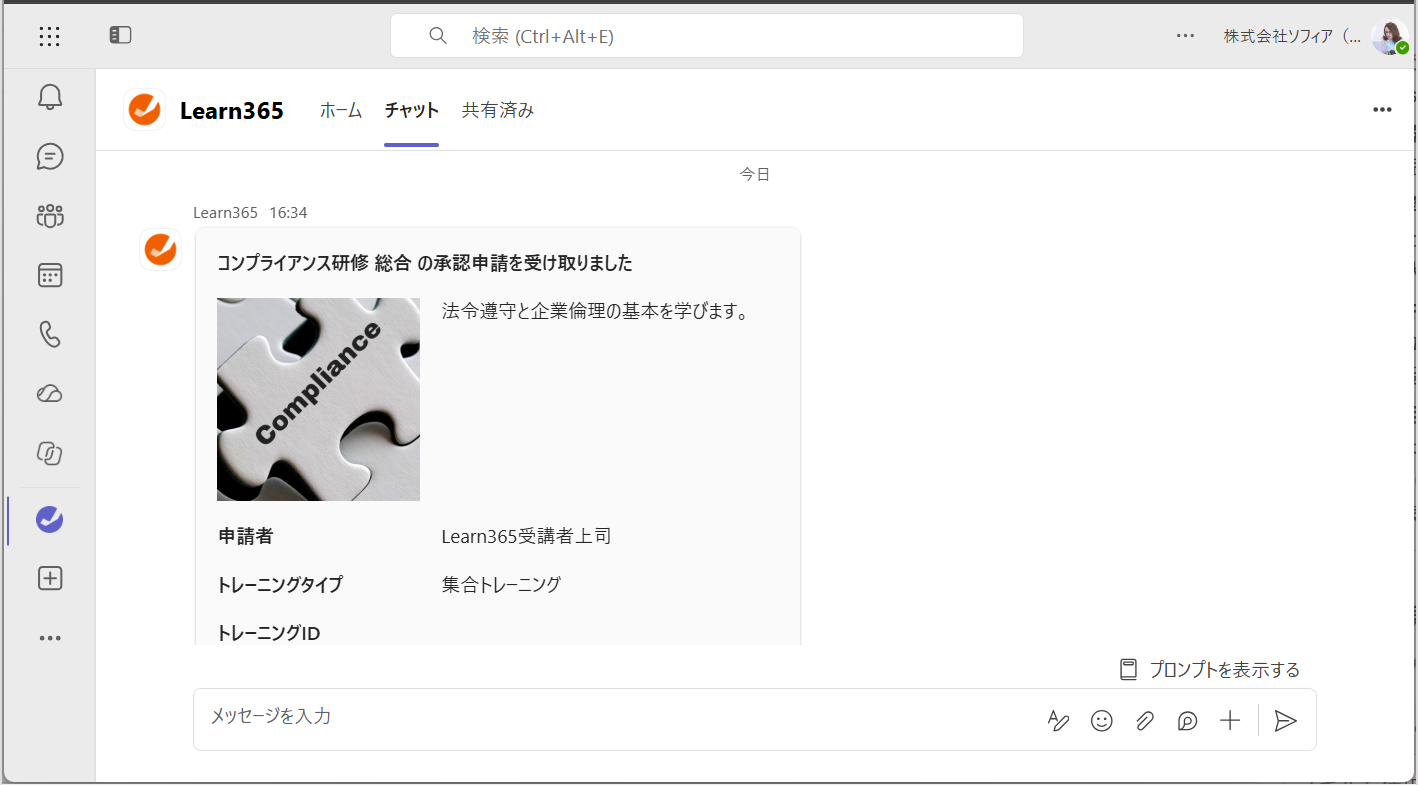Click the label トレーニングID
1418x785 pixels.
point(269,633)
